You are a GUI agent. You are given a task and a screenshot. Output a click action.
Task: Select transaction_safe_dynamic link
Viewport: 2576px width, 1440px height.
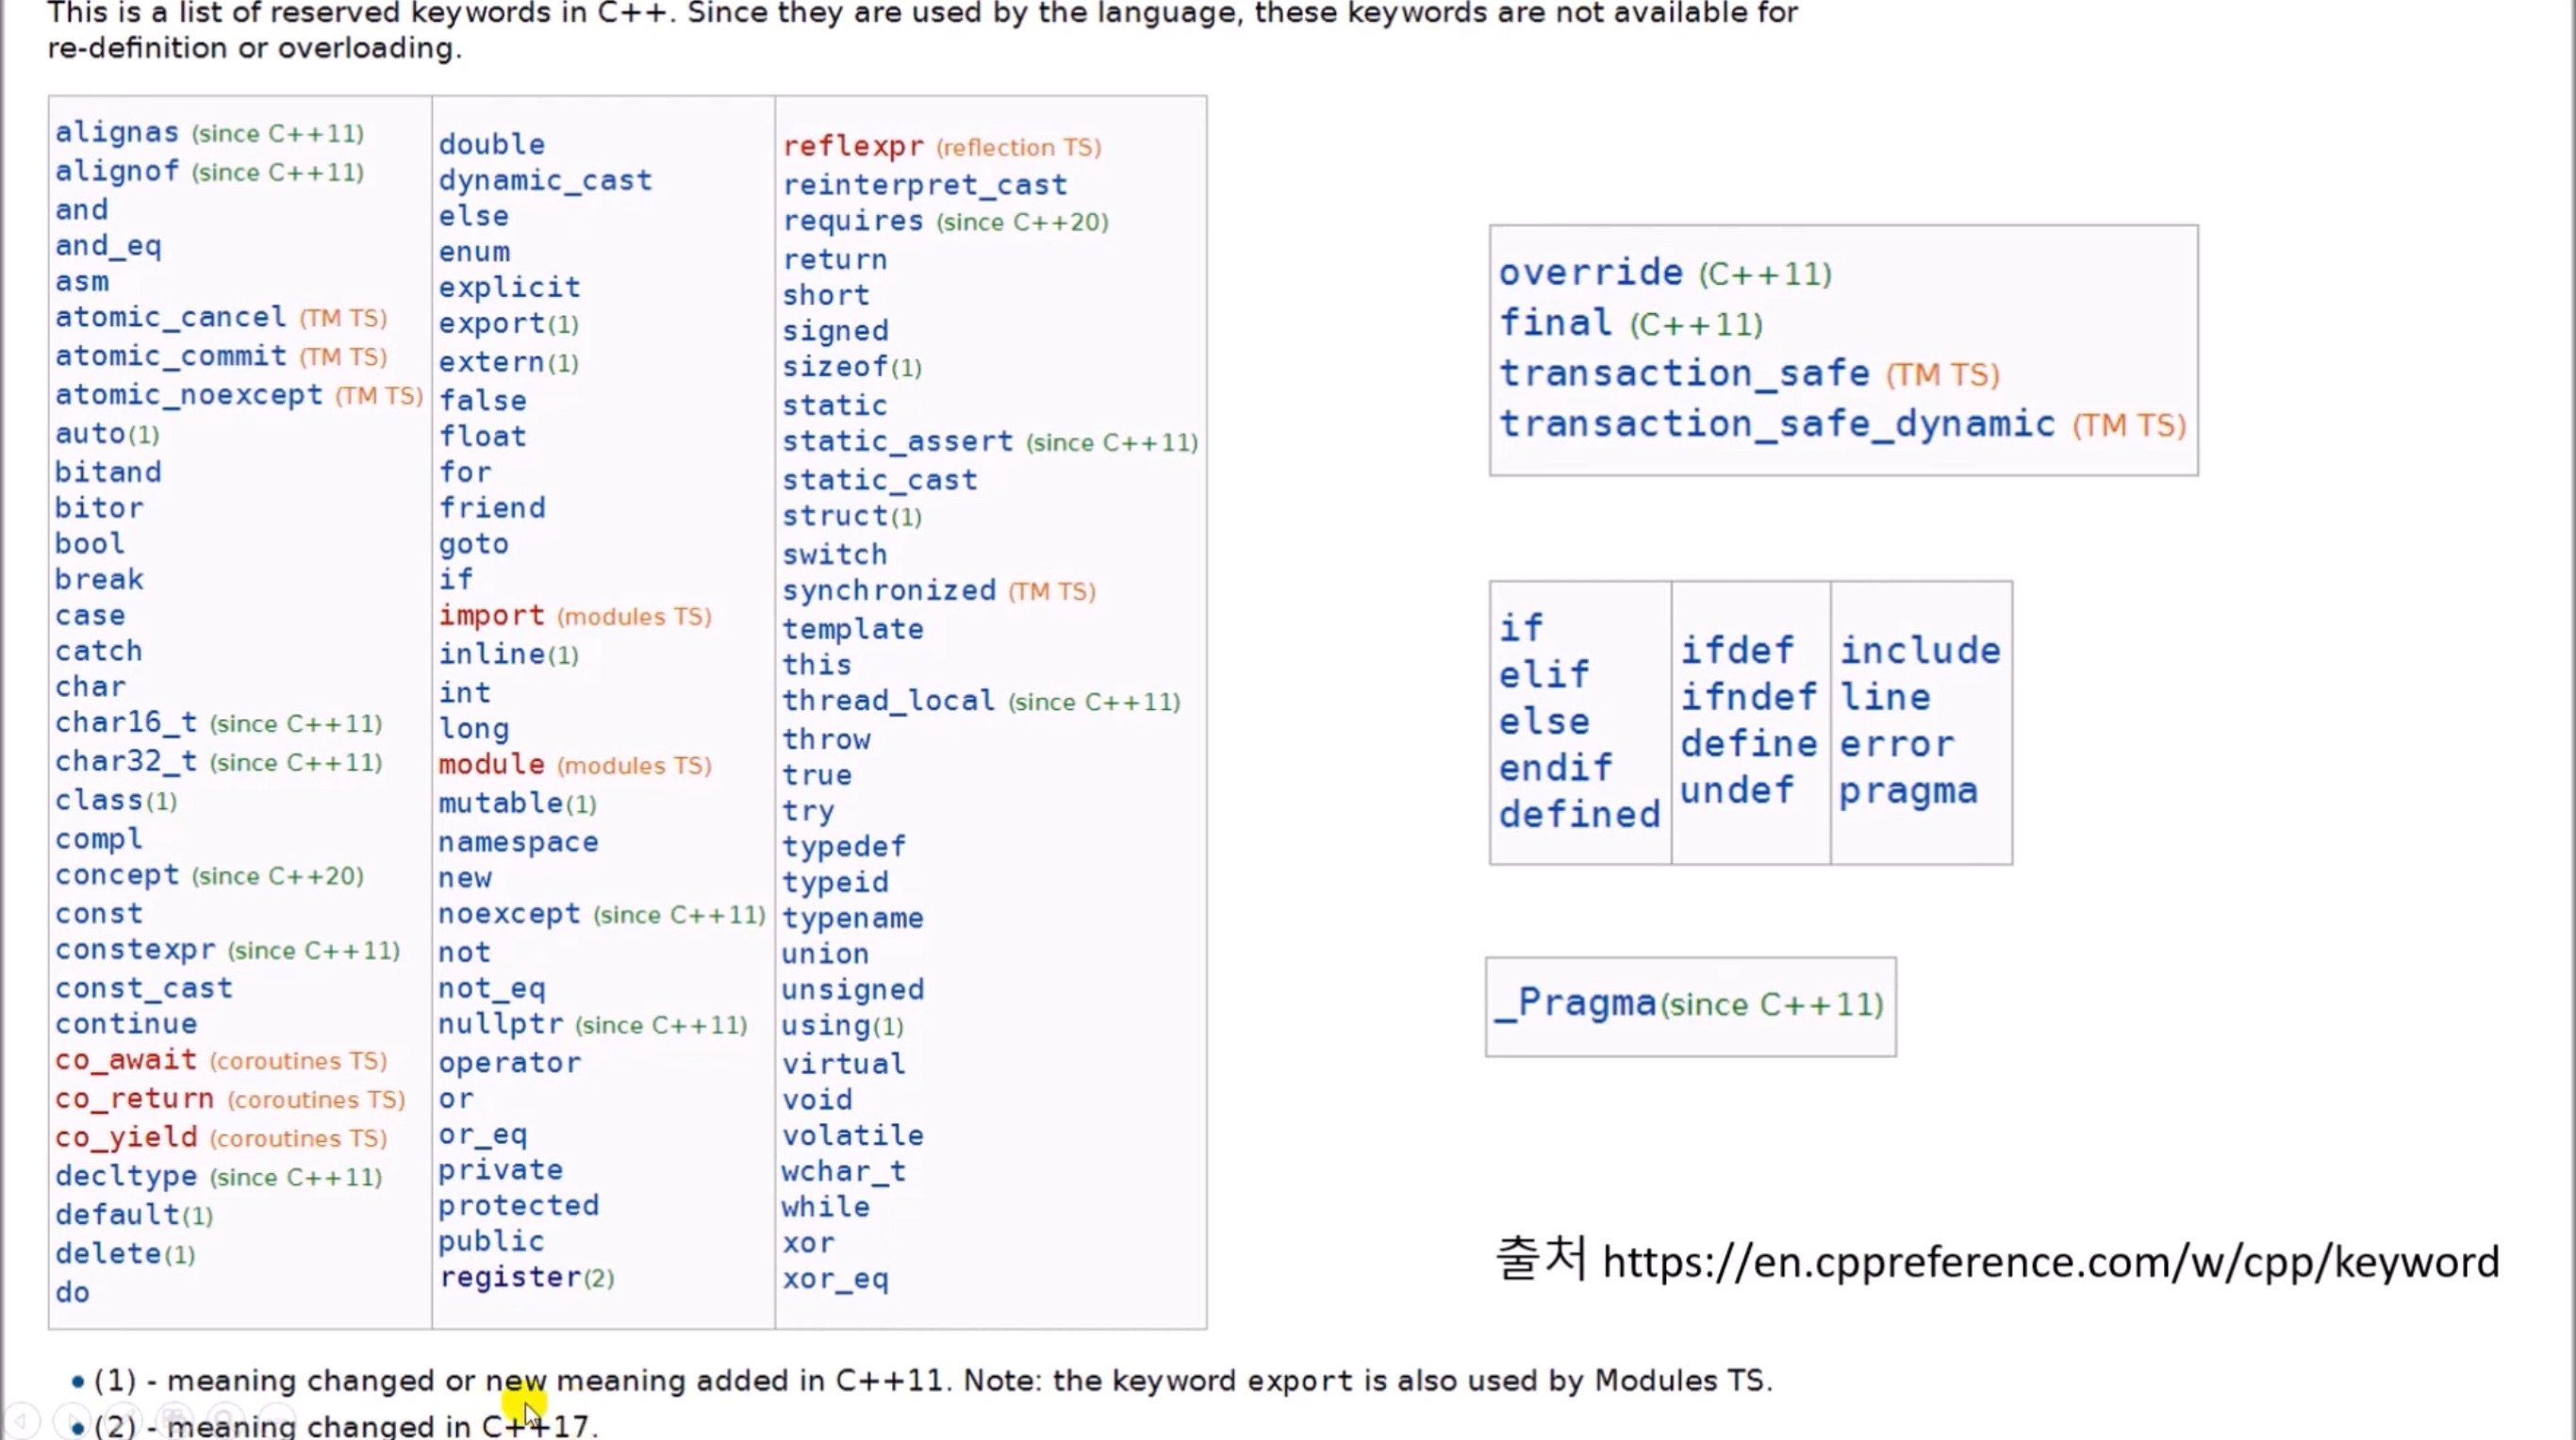click(x=1776, y=424)
